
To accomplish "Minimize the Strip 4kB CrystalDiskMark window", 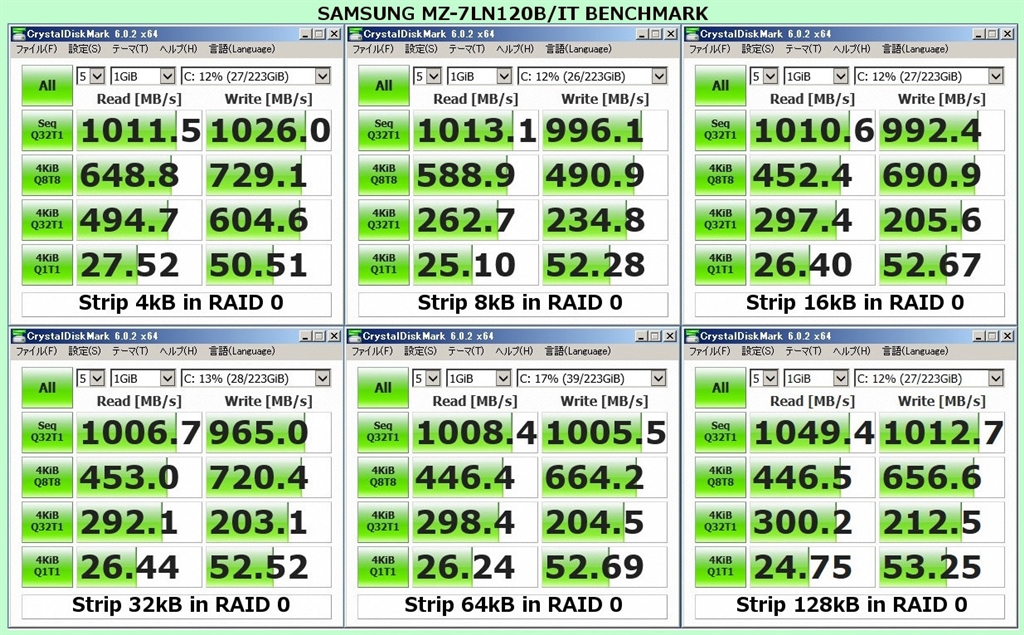I will tap(305, 34).
